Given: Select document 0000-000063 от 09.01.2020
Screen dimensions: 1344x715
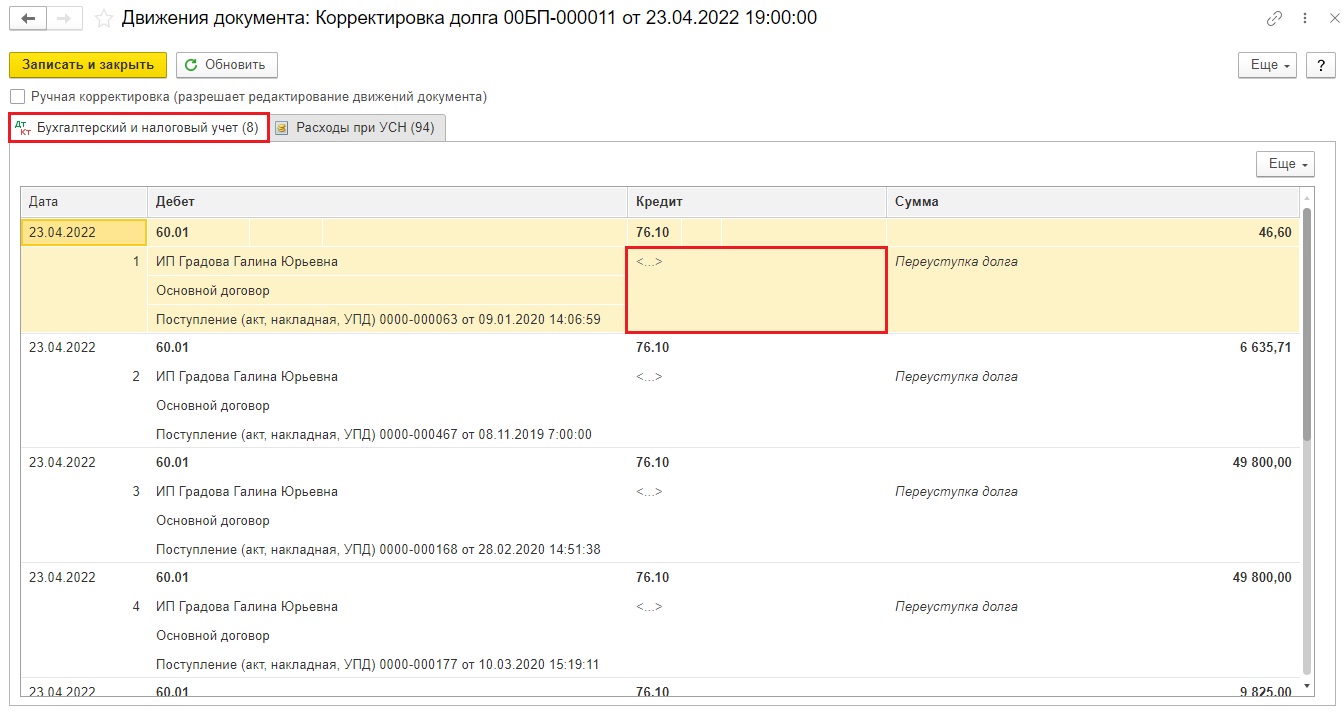Looking at the screenshot, I should [379, 320].
